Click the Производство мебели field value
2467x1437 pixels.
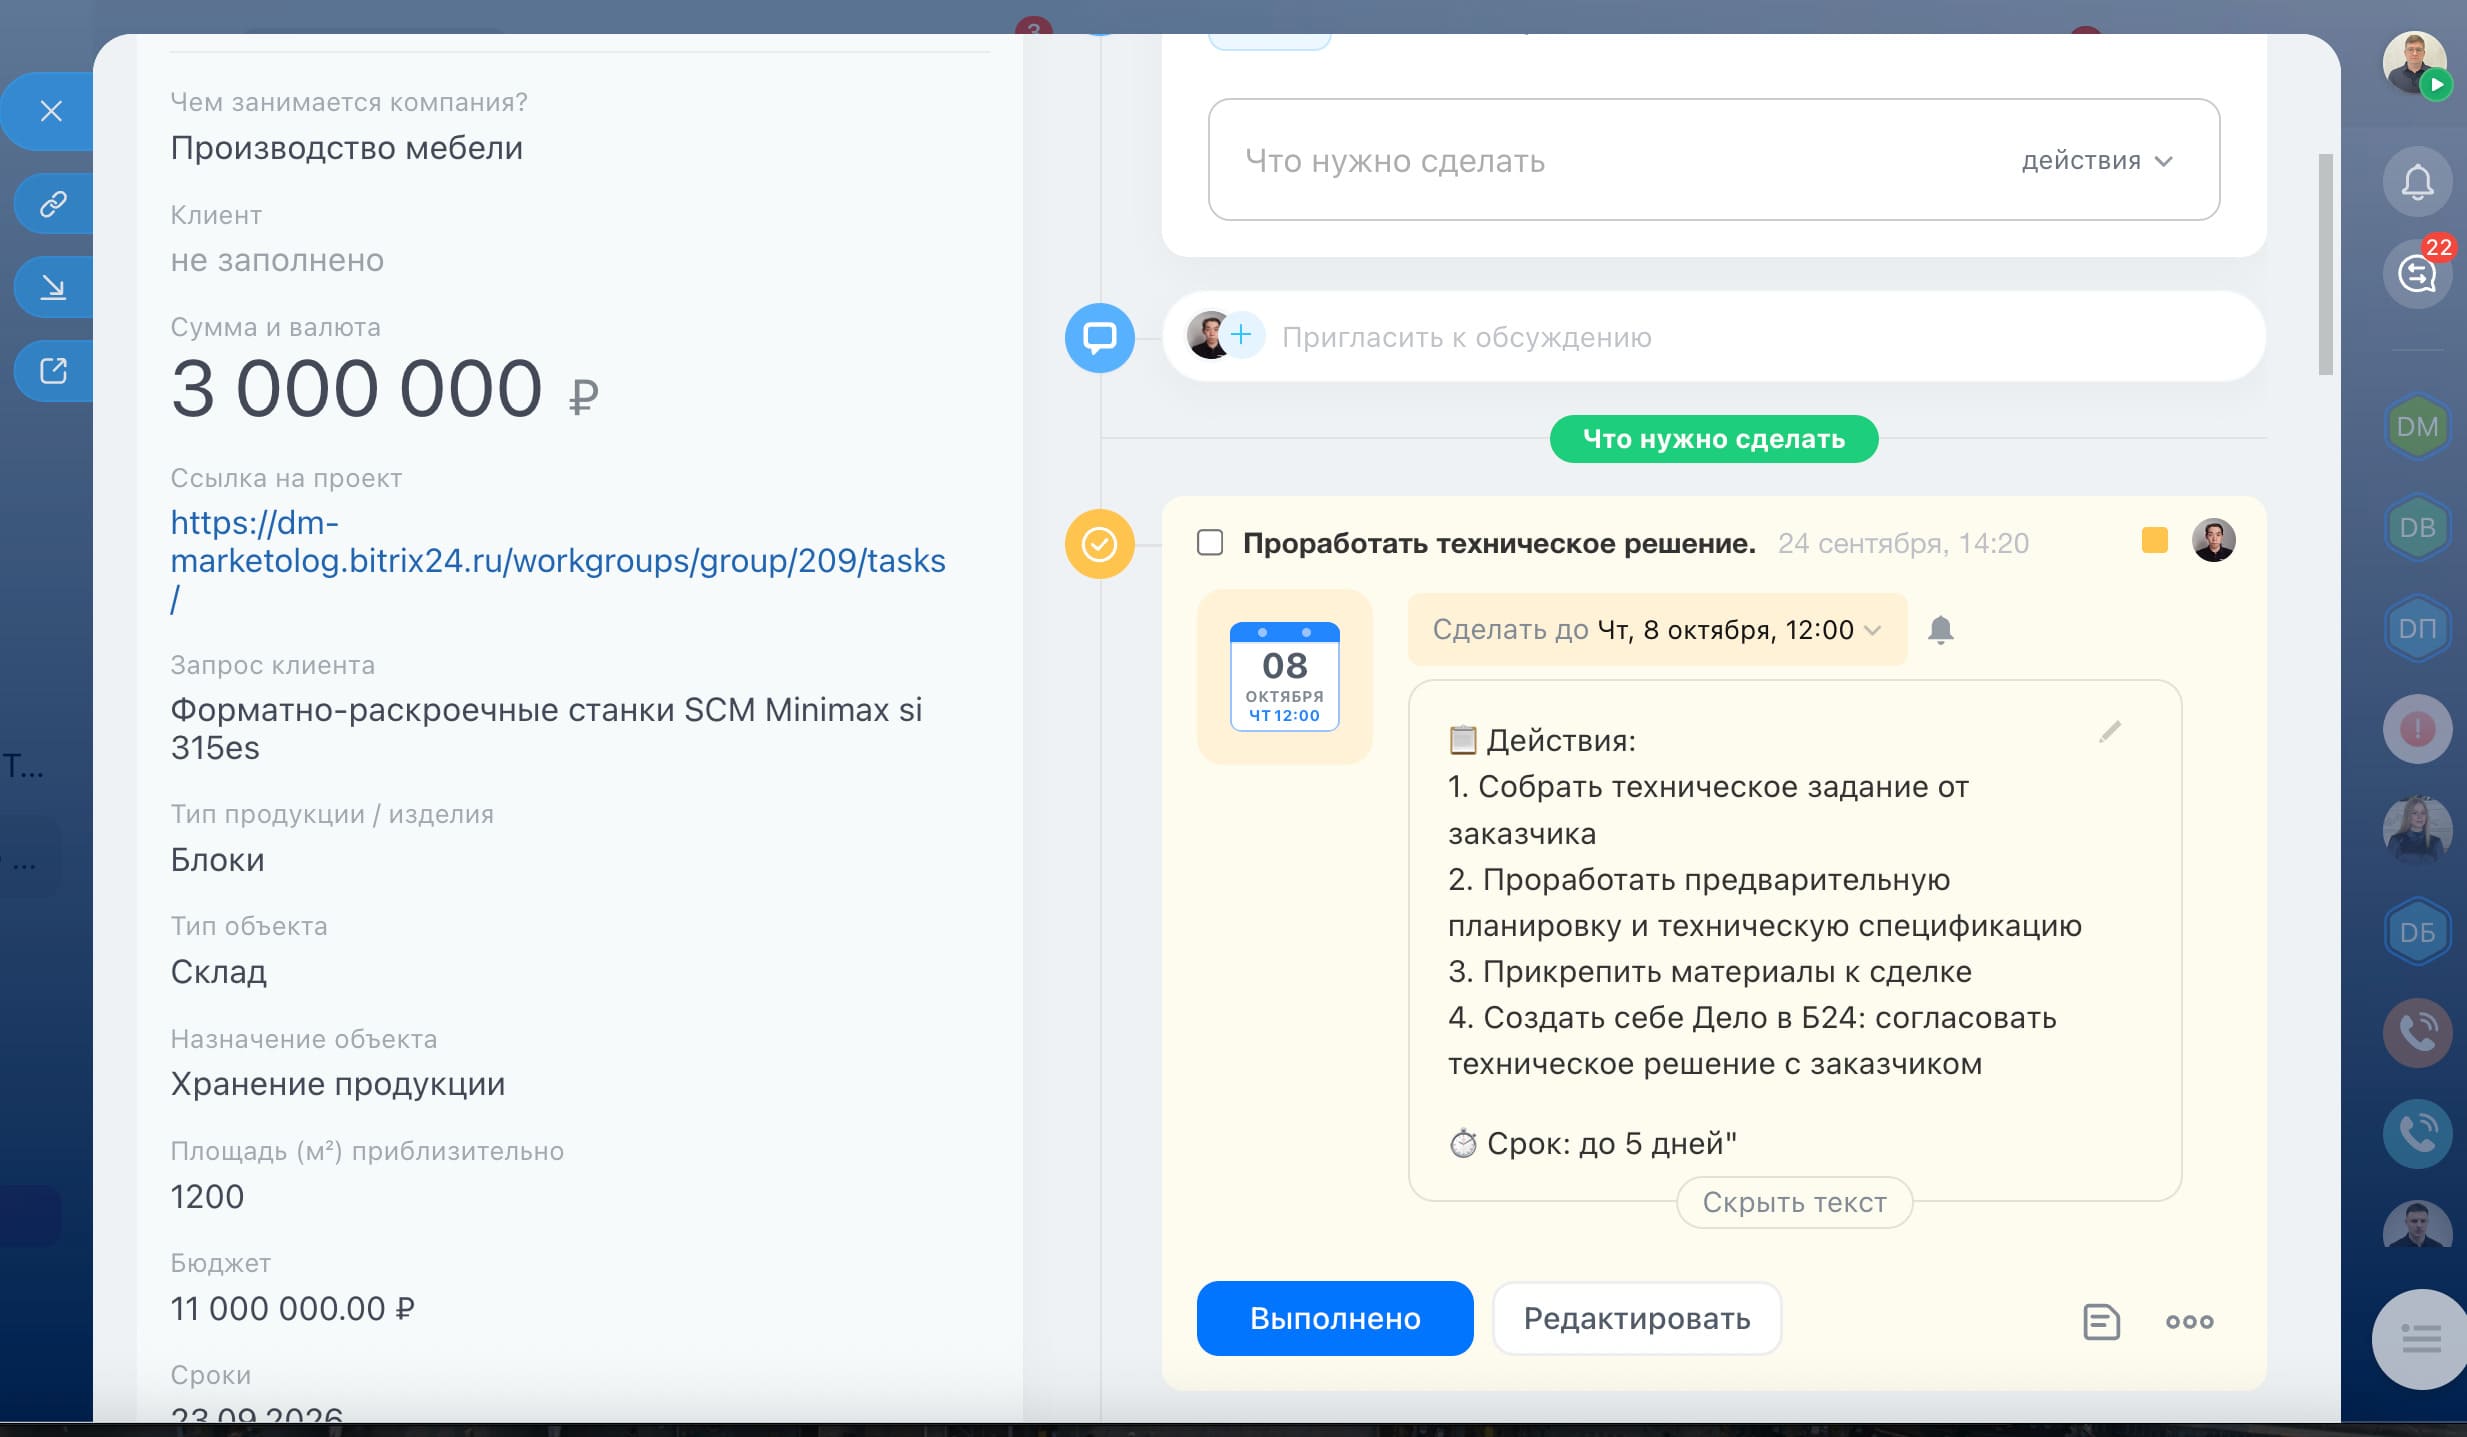346,148
